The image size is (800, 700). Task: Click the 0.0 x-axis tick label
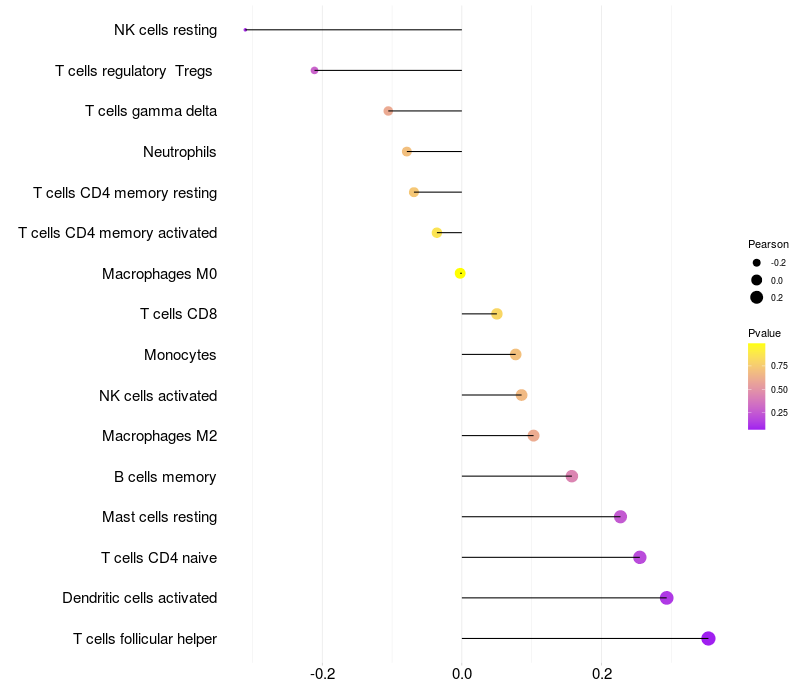click(462, 675)
